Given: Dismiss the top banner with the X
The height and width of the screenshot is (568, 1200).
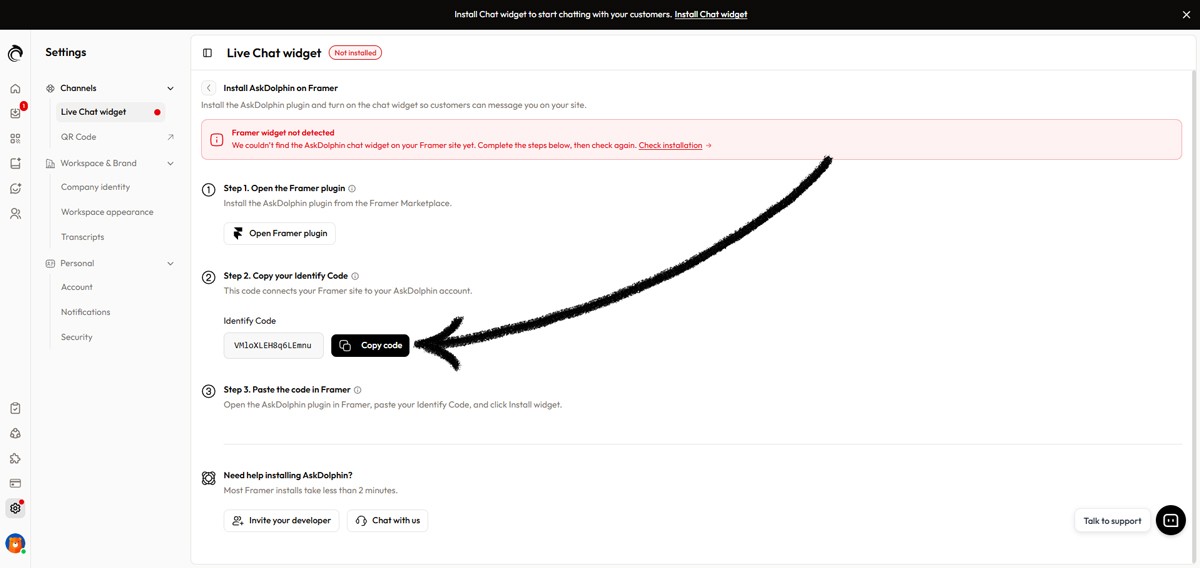Looking at the screenshot, I should tap(1187, 15).
